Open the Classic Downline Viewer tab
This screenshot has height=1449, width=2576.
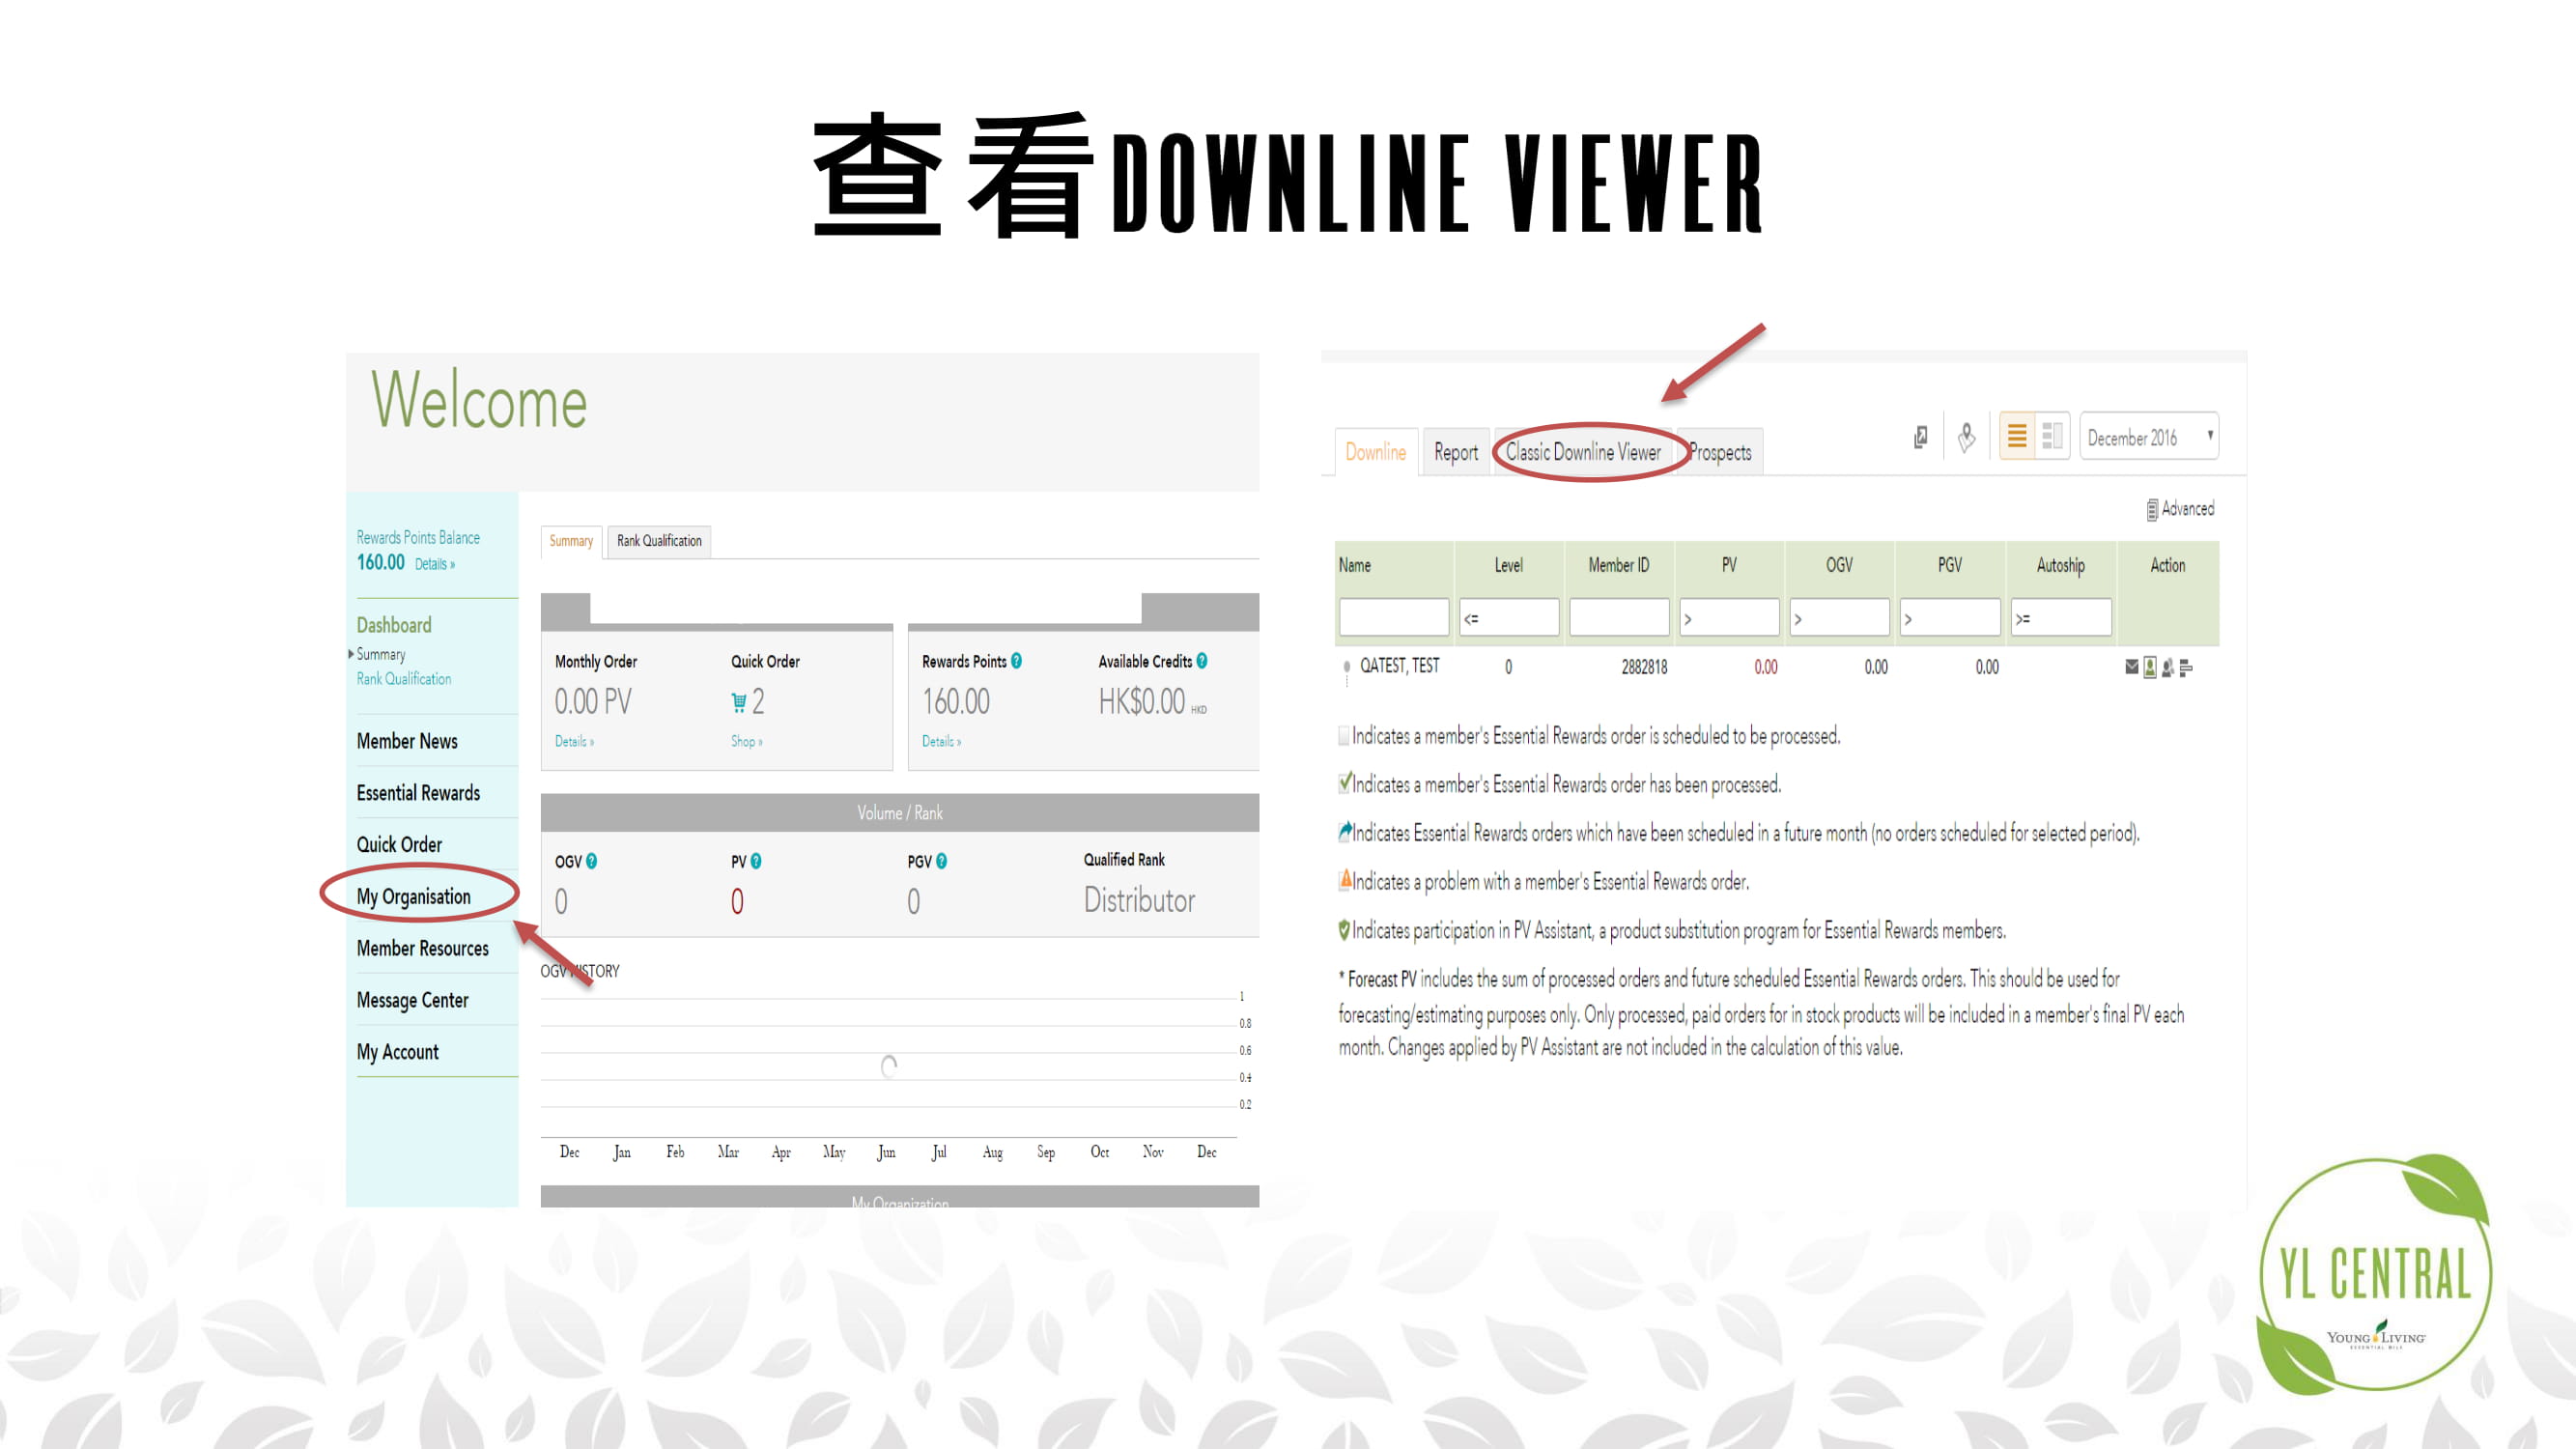[x=1583, y=452]
